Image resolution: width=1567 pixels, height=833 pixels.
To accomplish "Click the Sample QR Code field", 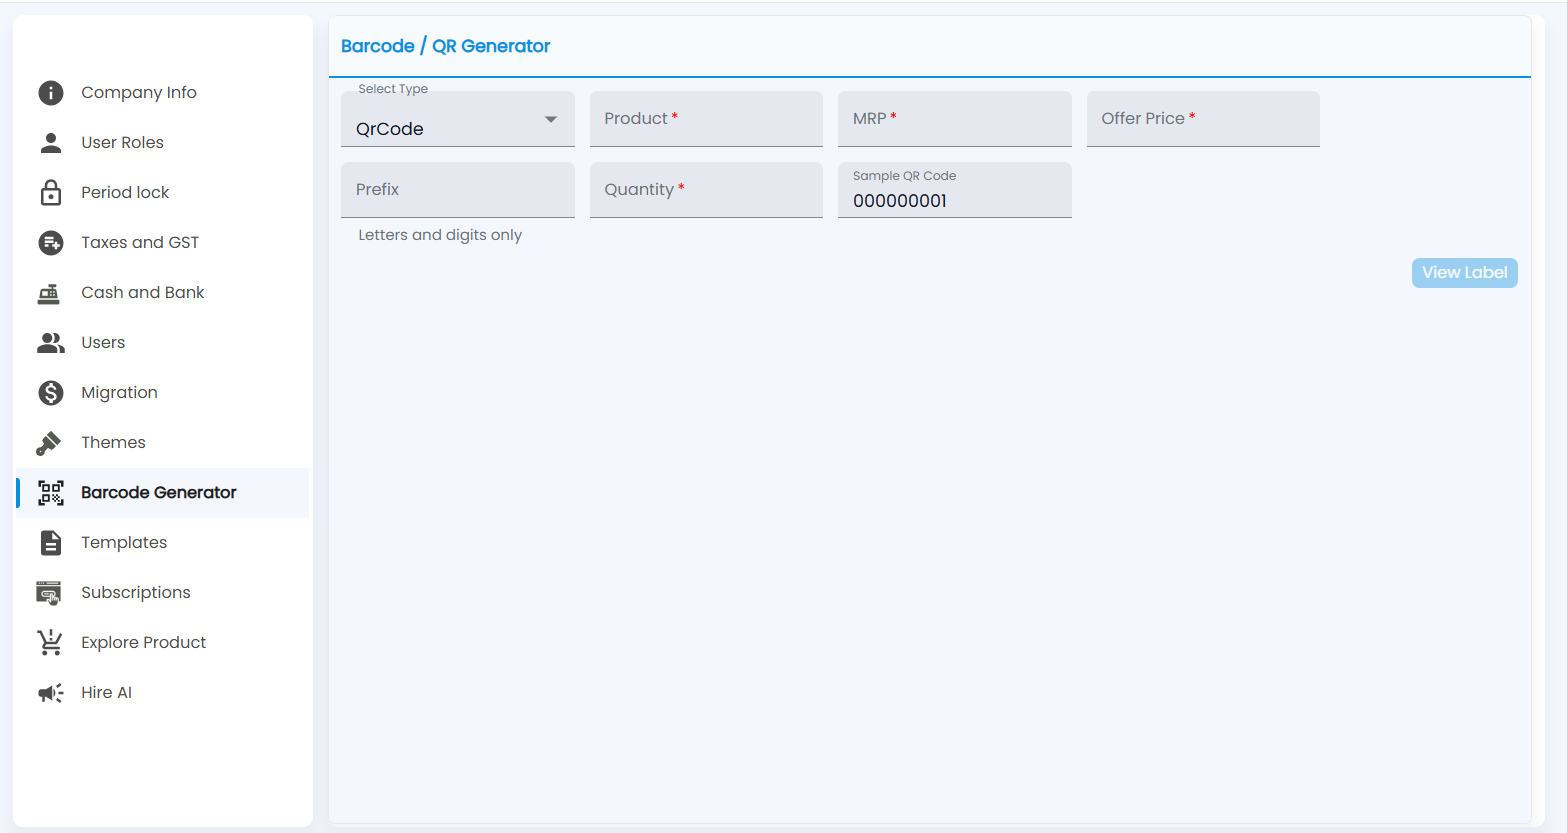I will click(955, 190).
